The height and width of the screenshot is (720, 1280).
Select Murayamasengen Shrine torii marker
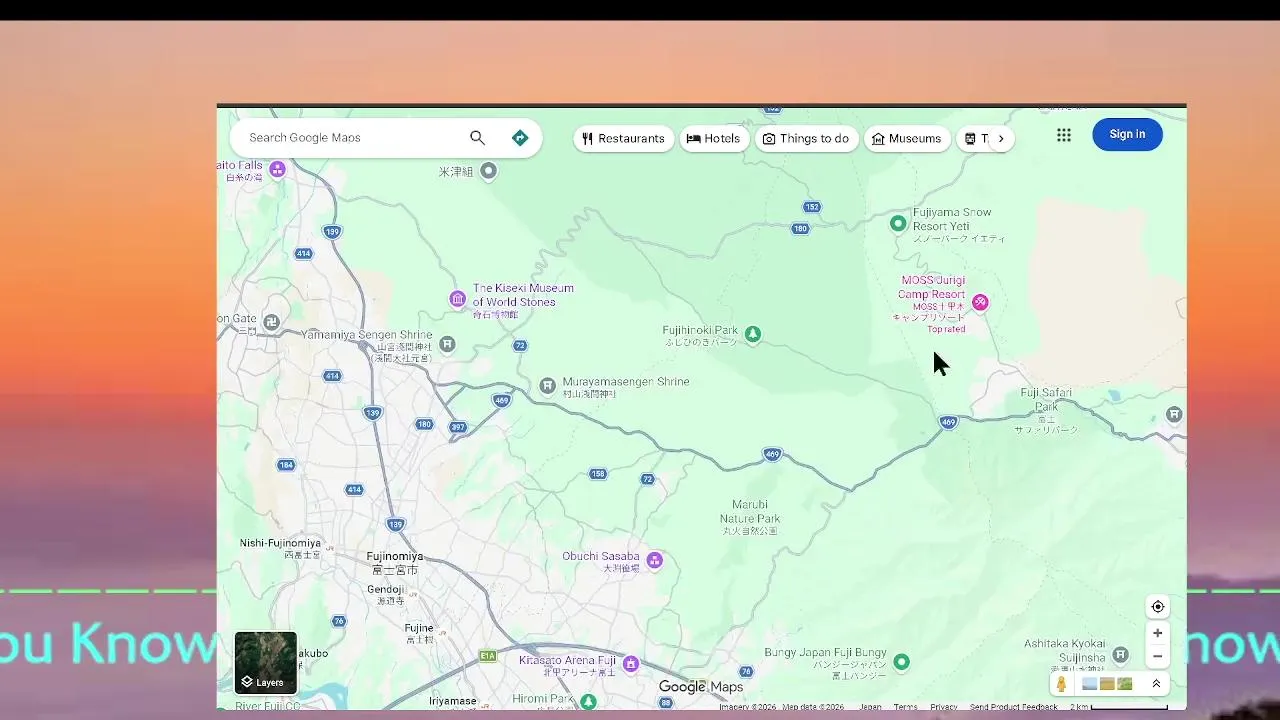[x=547, y=385]
